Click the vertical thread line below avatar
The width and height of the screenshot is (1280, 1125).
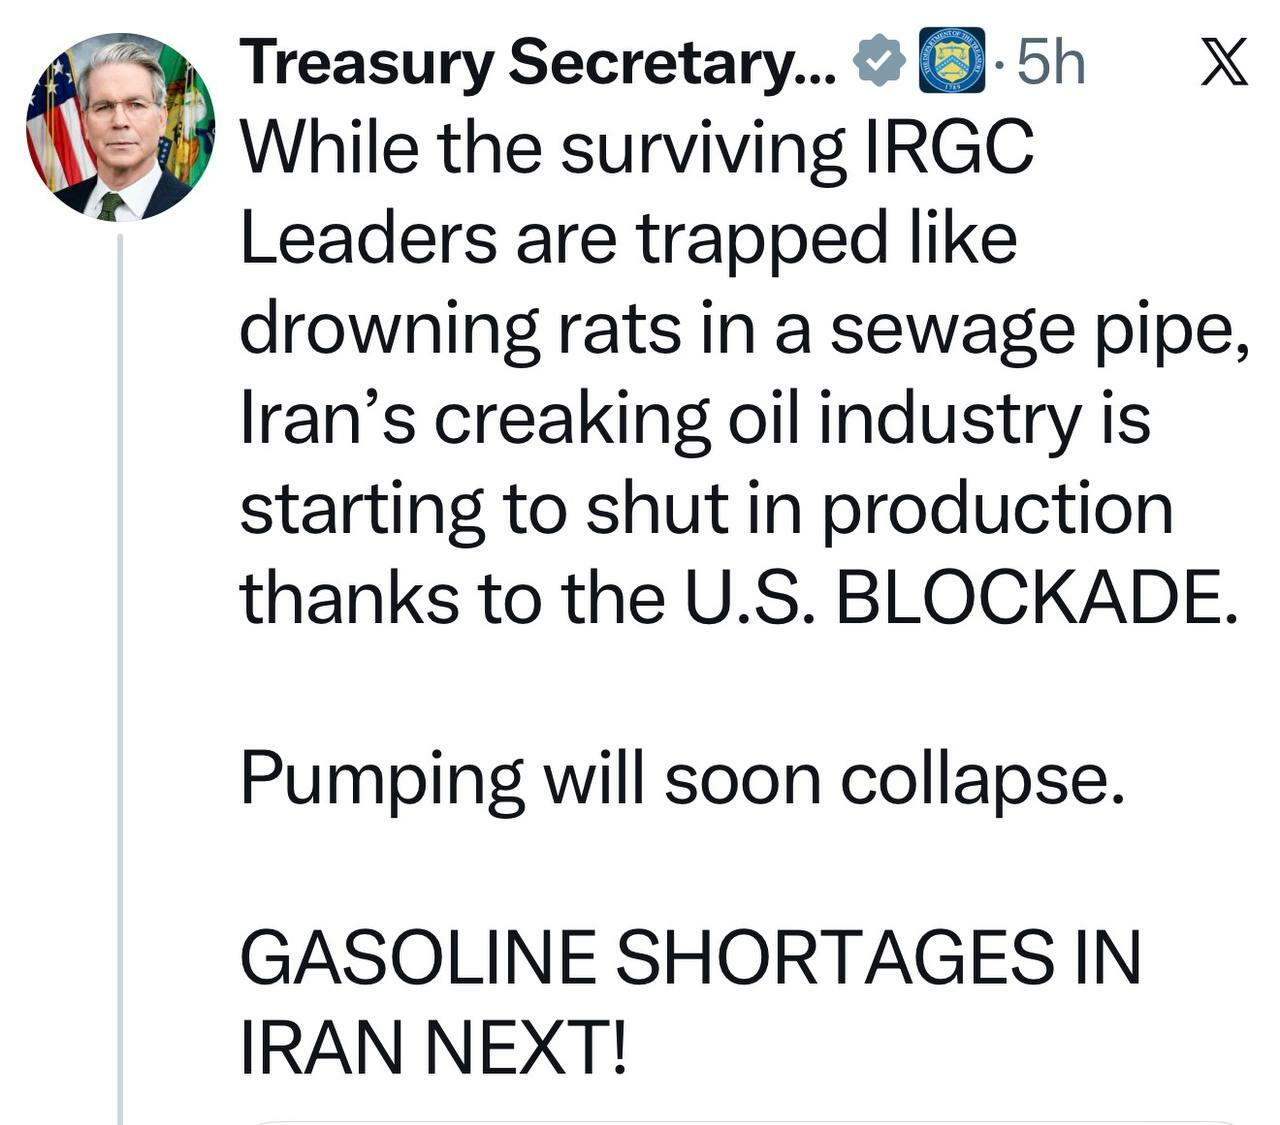click(x=120, y=680)
